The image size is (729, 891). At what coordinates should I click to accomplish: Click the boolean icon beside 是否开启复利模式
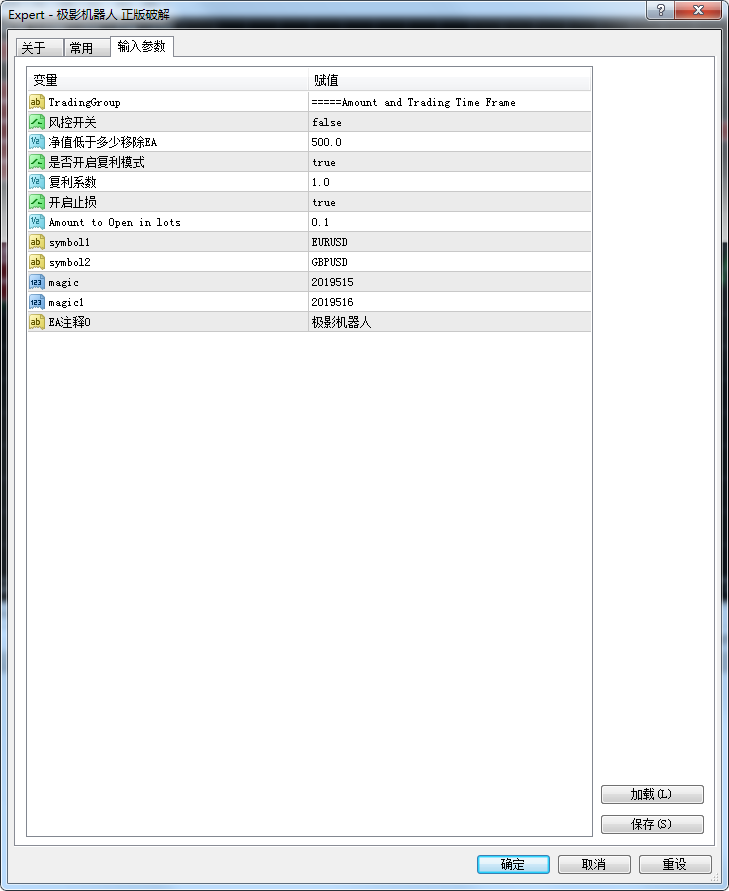click(x=37, y=162)
